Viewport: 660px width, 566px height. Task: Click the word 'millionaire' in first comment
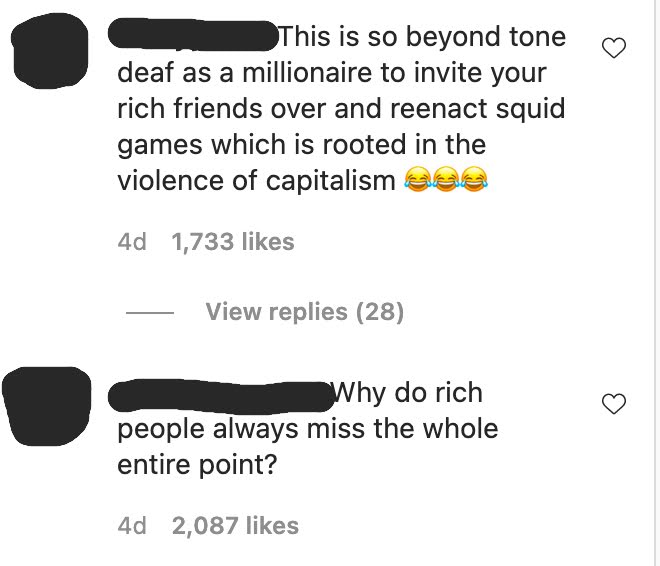[307, 73]
